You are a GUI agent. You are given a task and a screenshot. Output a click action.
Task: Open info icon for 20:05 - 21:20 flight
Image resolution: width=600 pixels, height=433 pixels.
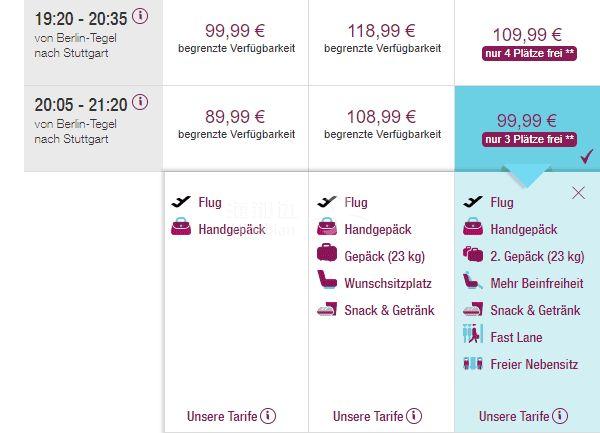tap(140, 102)
